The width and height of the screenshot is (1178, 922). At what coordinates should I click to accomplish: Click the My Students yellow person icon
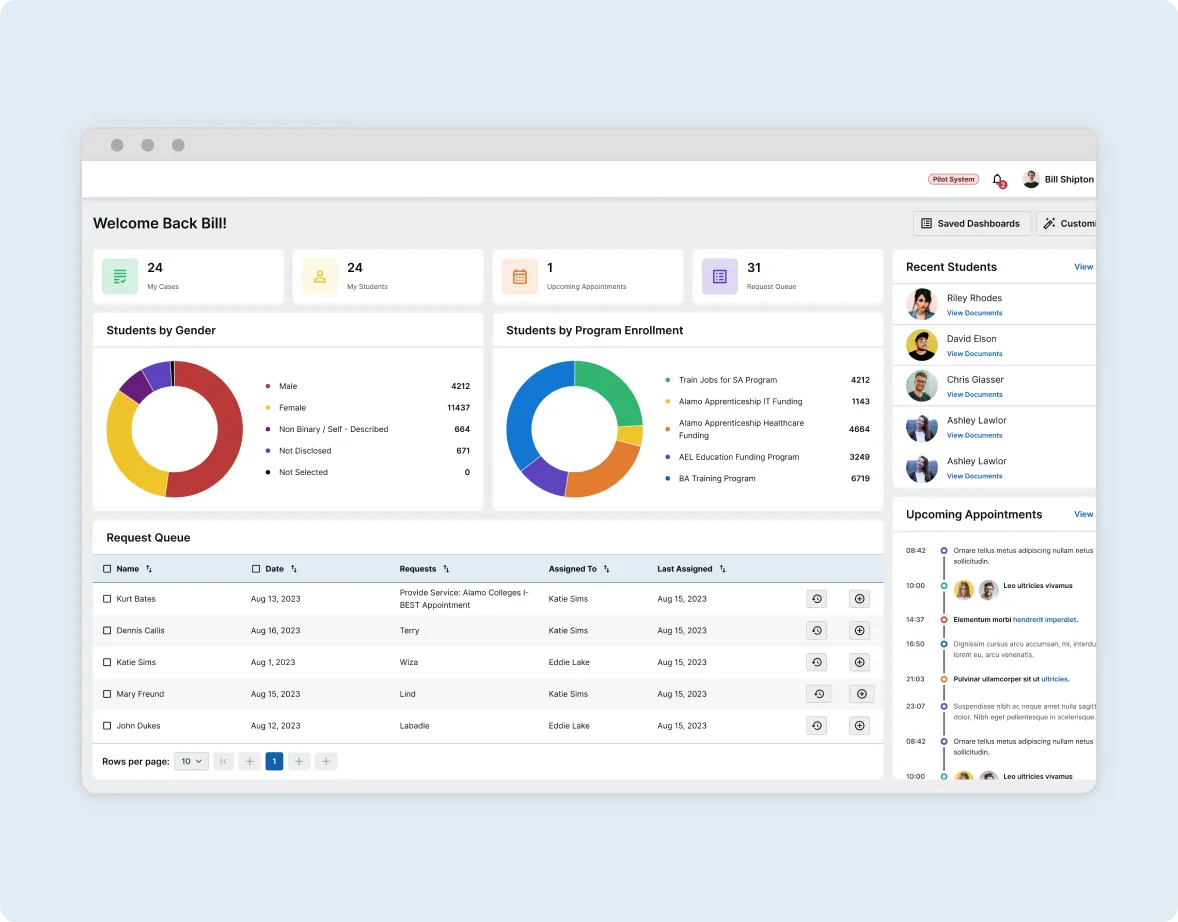click(x=320, y=277)
